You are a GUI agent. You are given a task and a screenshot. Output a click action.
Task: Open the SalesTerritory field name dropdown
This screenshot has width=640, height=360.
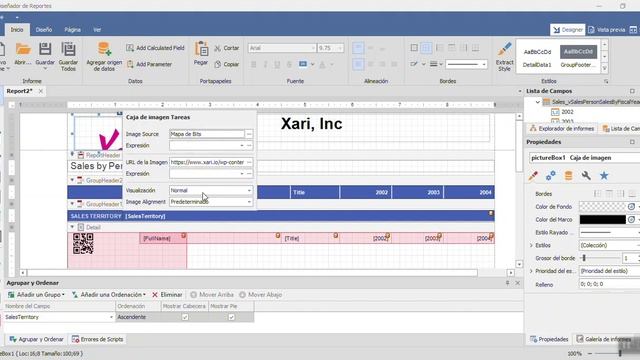111,317
